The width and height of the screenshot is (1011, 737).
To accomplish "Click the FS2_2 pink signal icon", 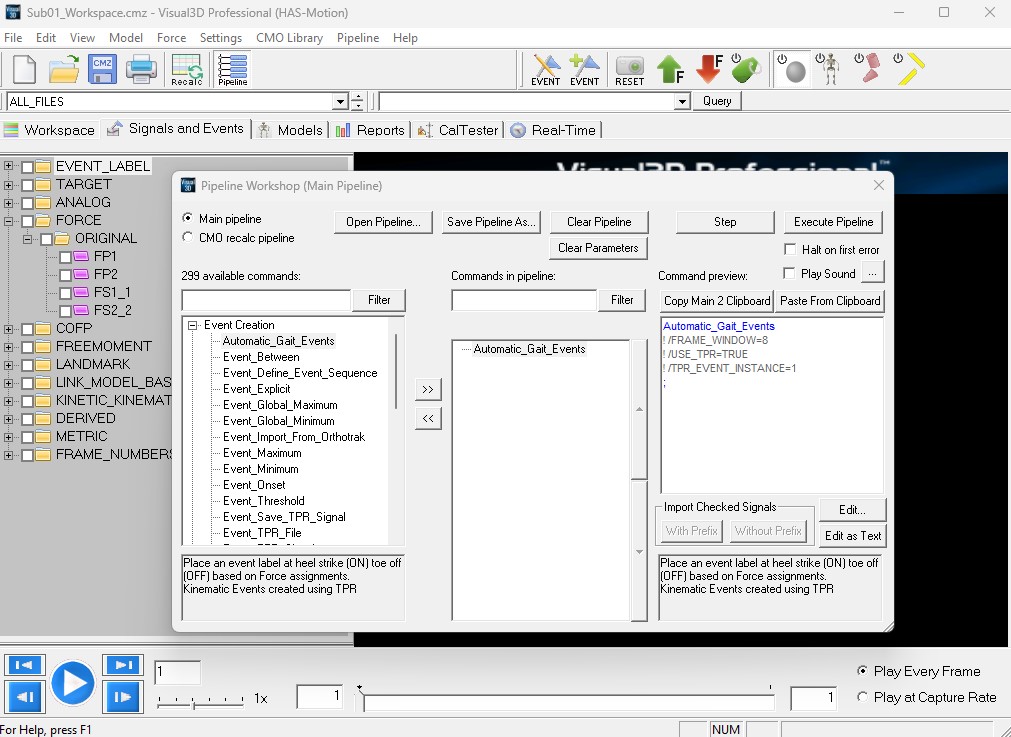I will 81,311.
